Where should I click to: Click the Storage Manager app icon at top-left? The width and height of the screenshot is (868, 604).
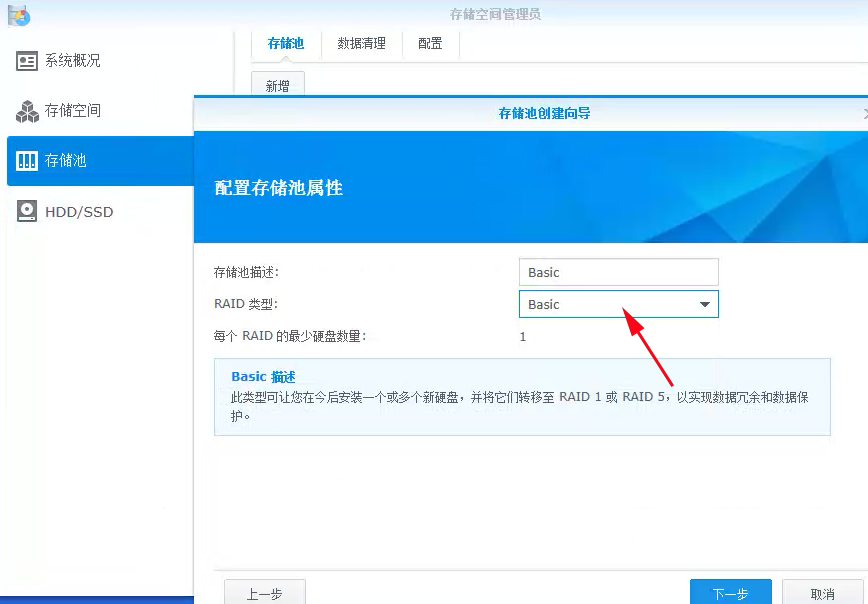click(18, 15)
